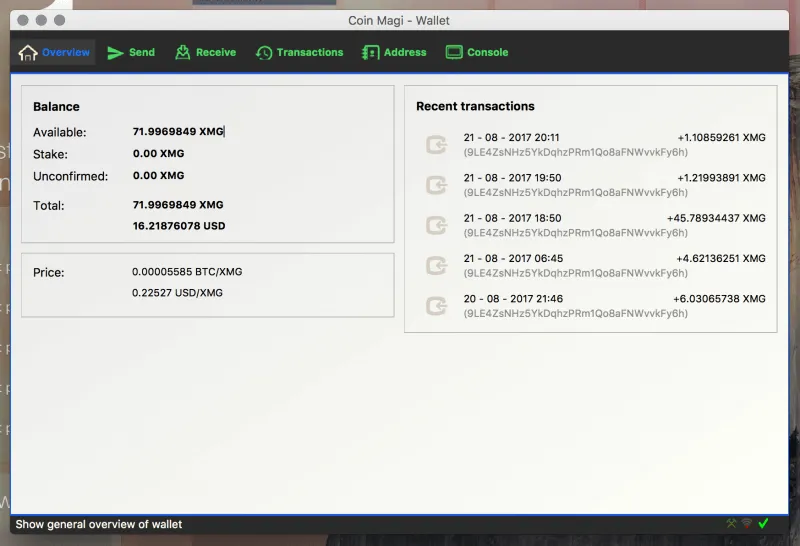Click the Available balance 71.9969849 XMG value
800x546 pixels.
tap(178, 131)
